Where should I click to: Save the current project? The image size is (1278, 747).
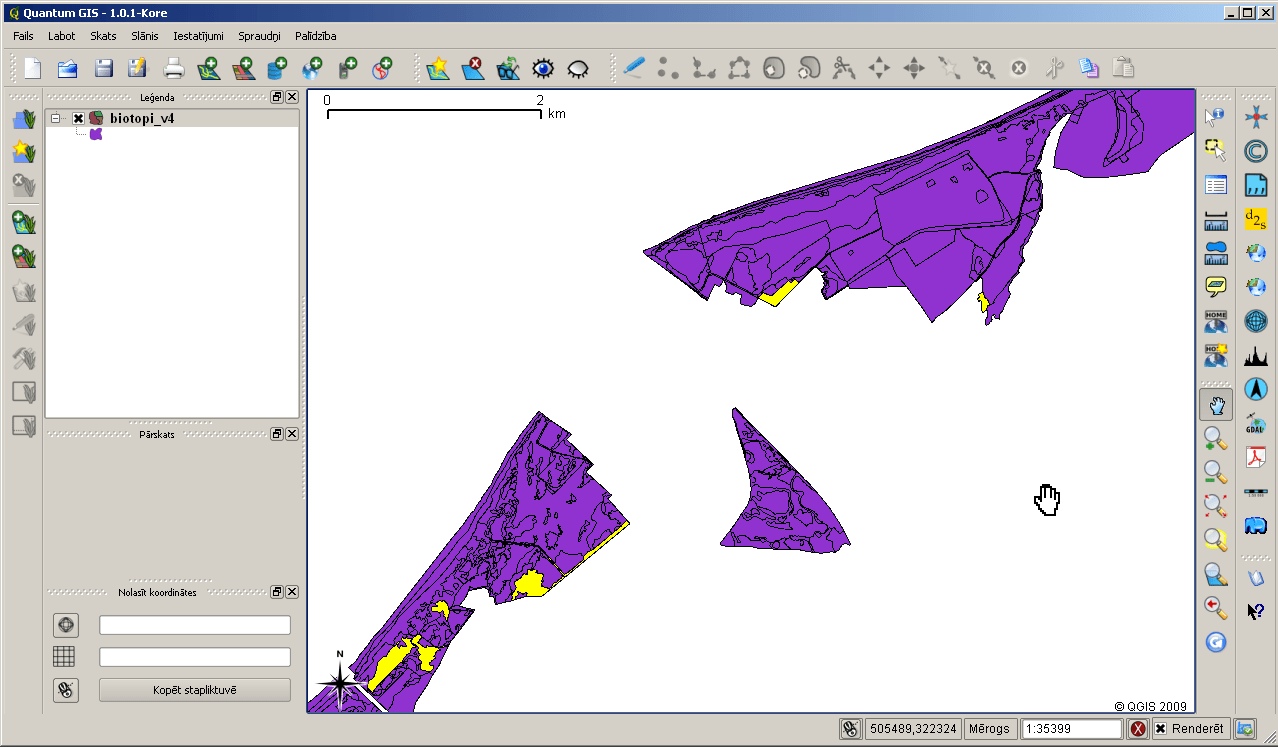pyautogui.click(x=103, y=68)
